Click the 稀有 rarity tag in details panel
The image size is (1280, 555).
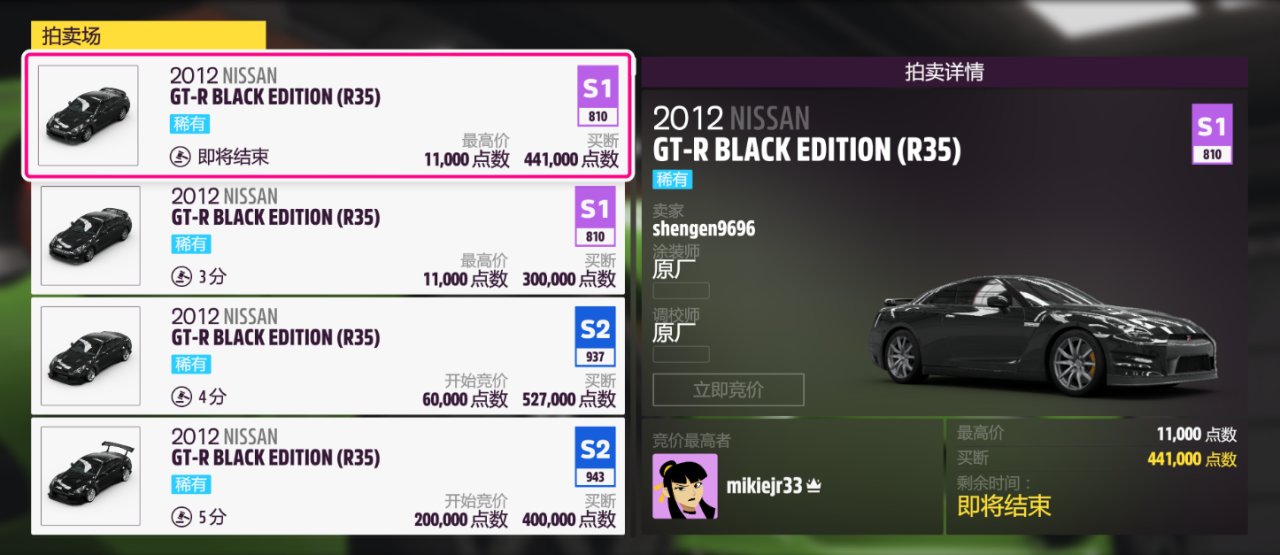pos(672,180)
